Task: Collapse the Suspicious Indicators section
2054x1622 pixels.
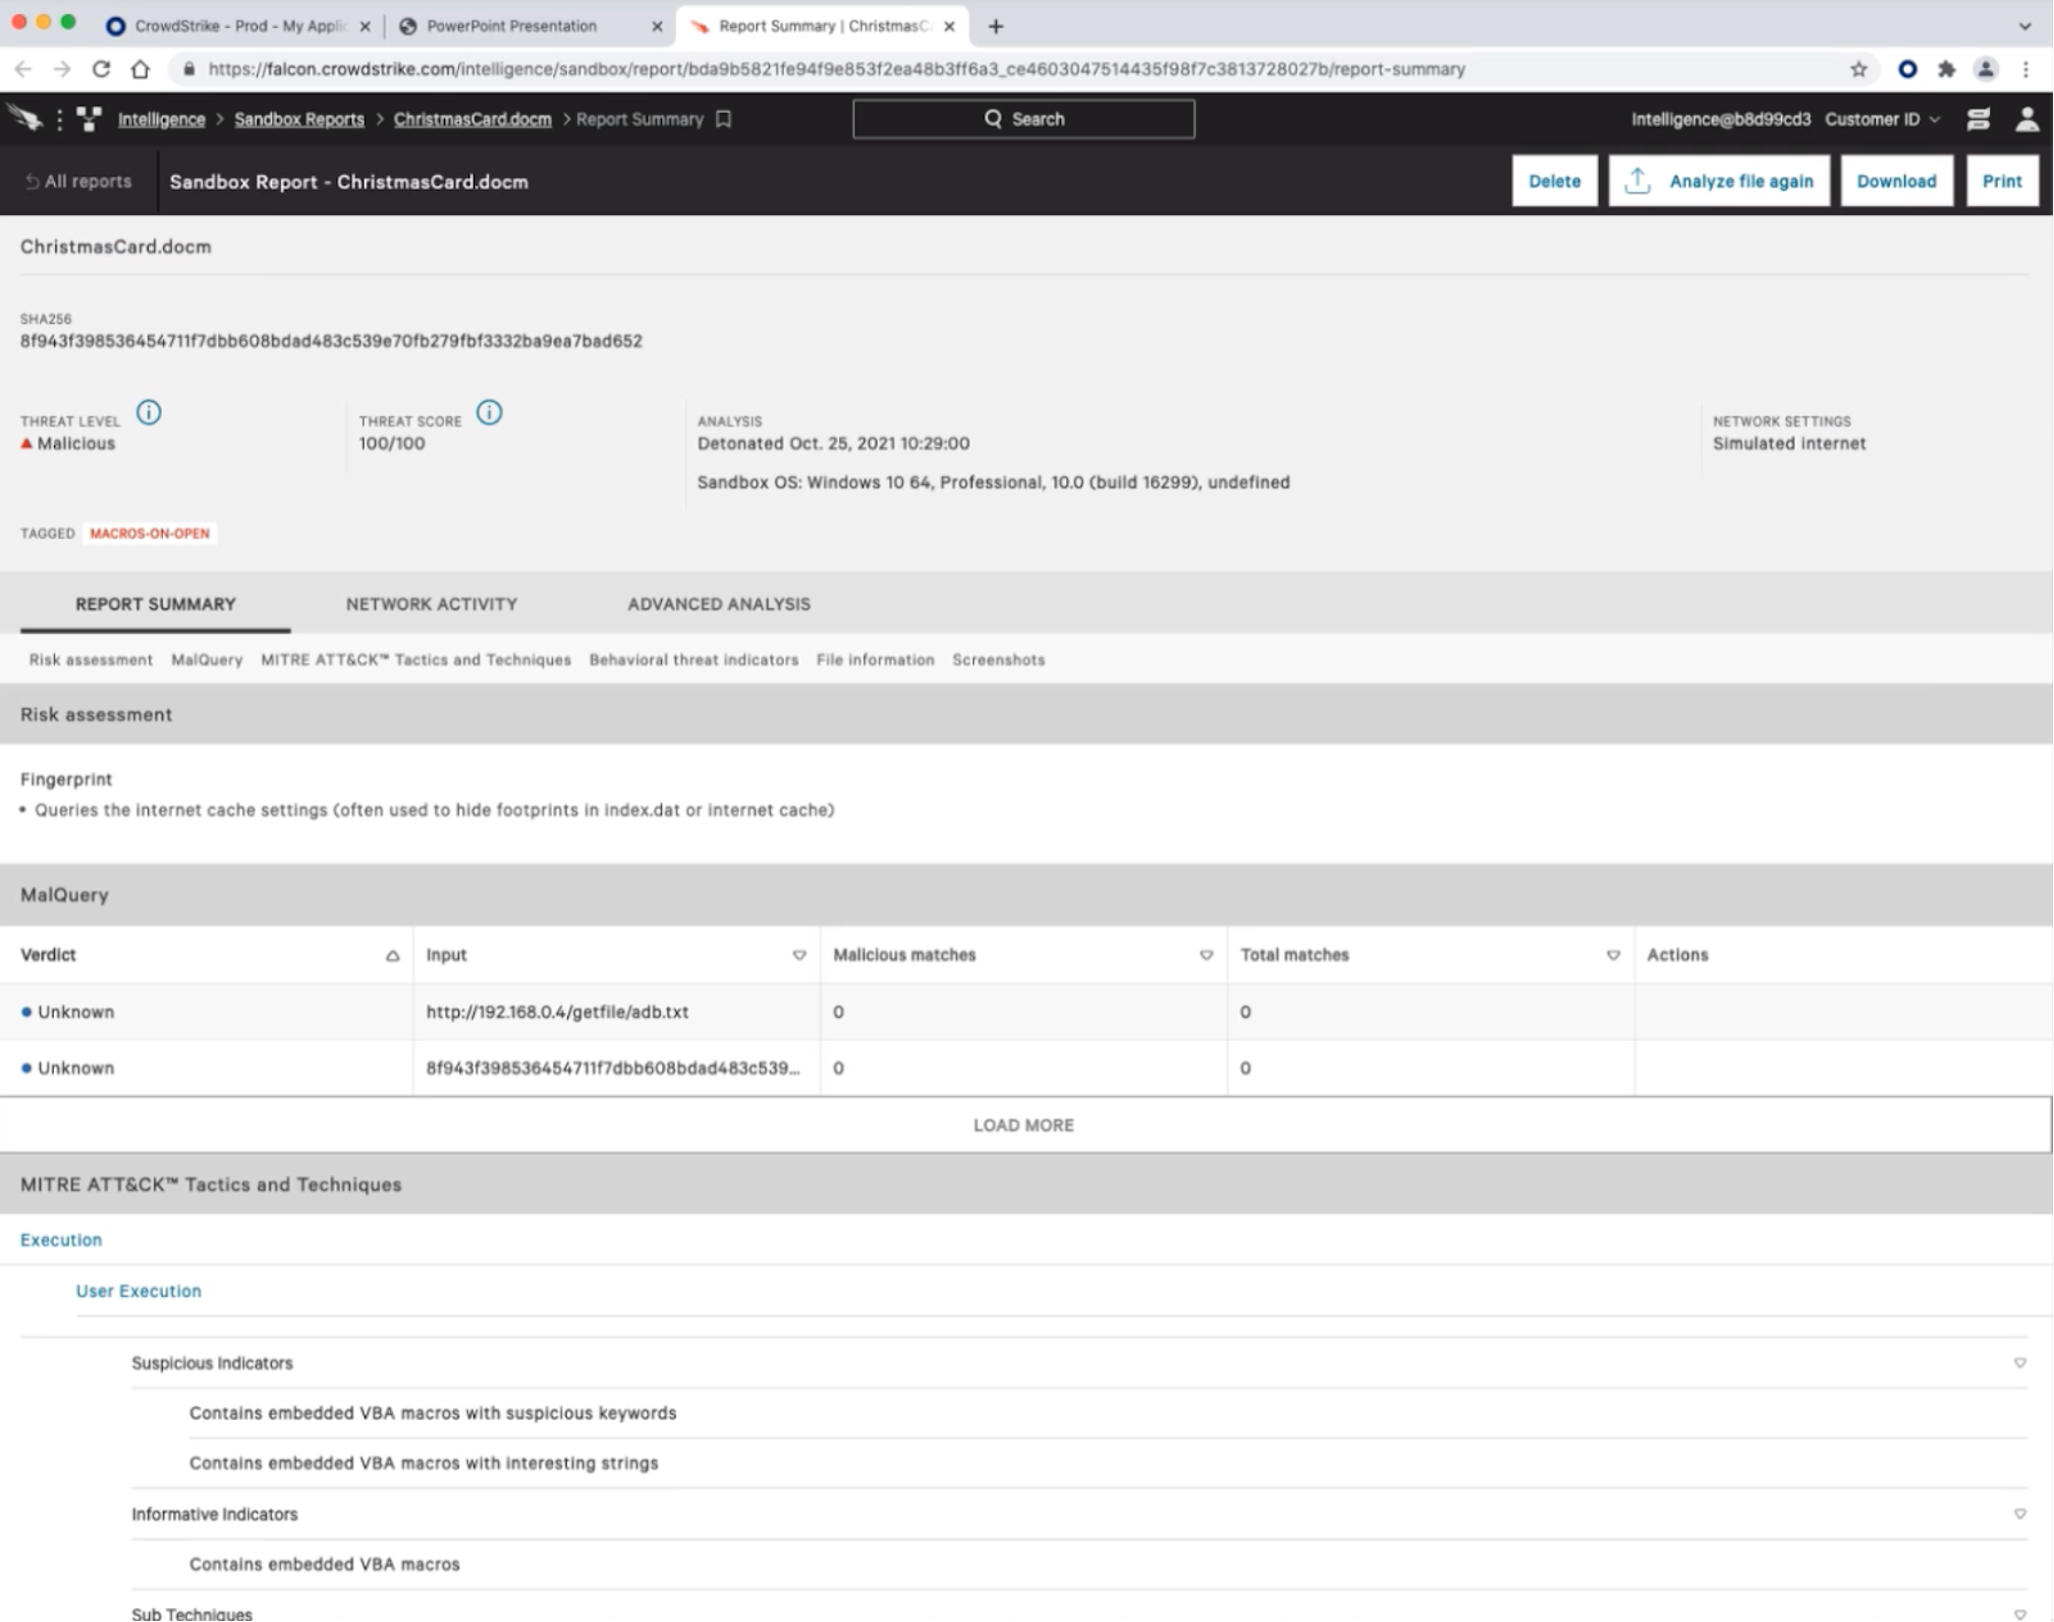Action: pyautogui.click(x=2019, y=1363)
